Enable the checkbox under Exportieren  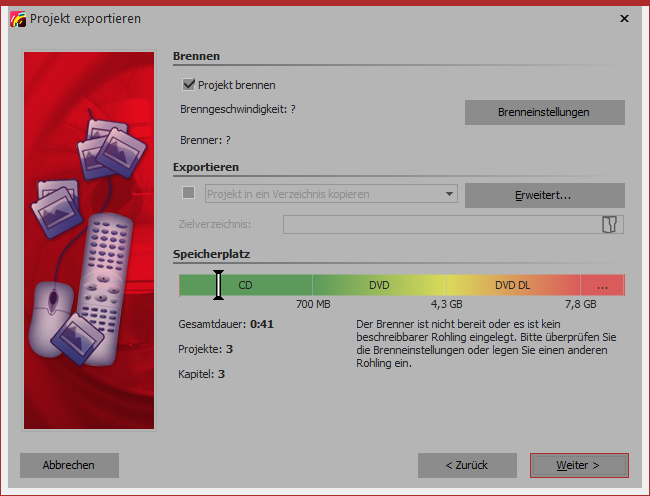click(188, 193)
